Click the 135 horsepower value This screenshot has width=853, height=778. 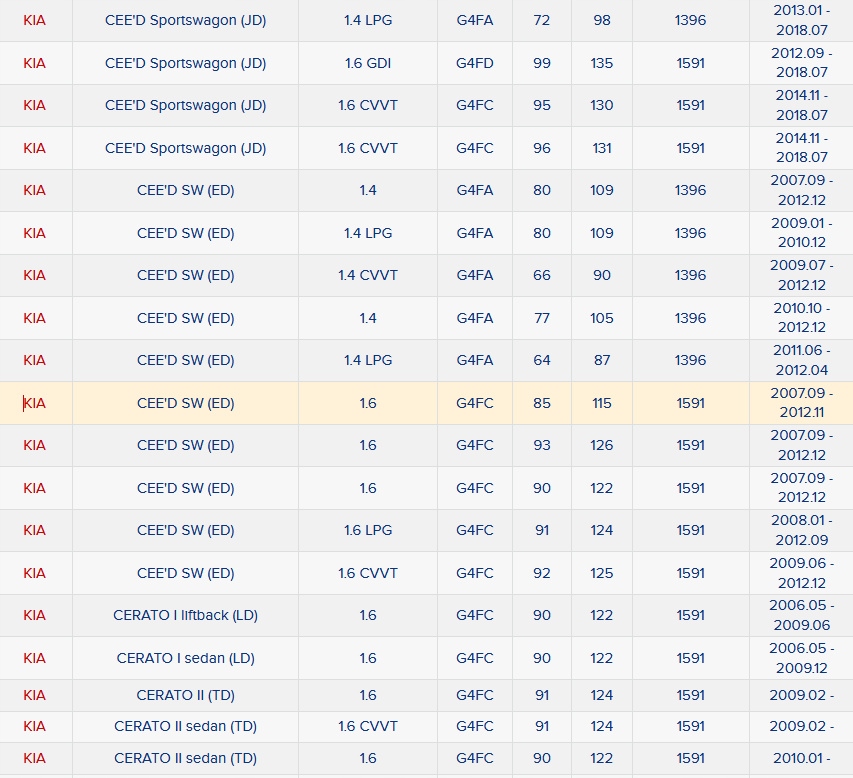[x=602, y=63]
